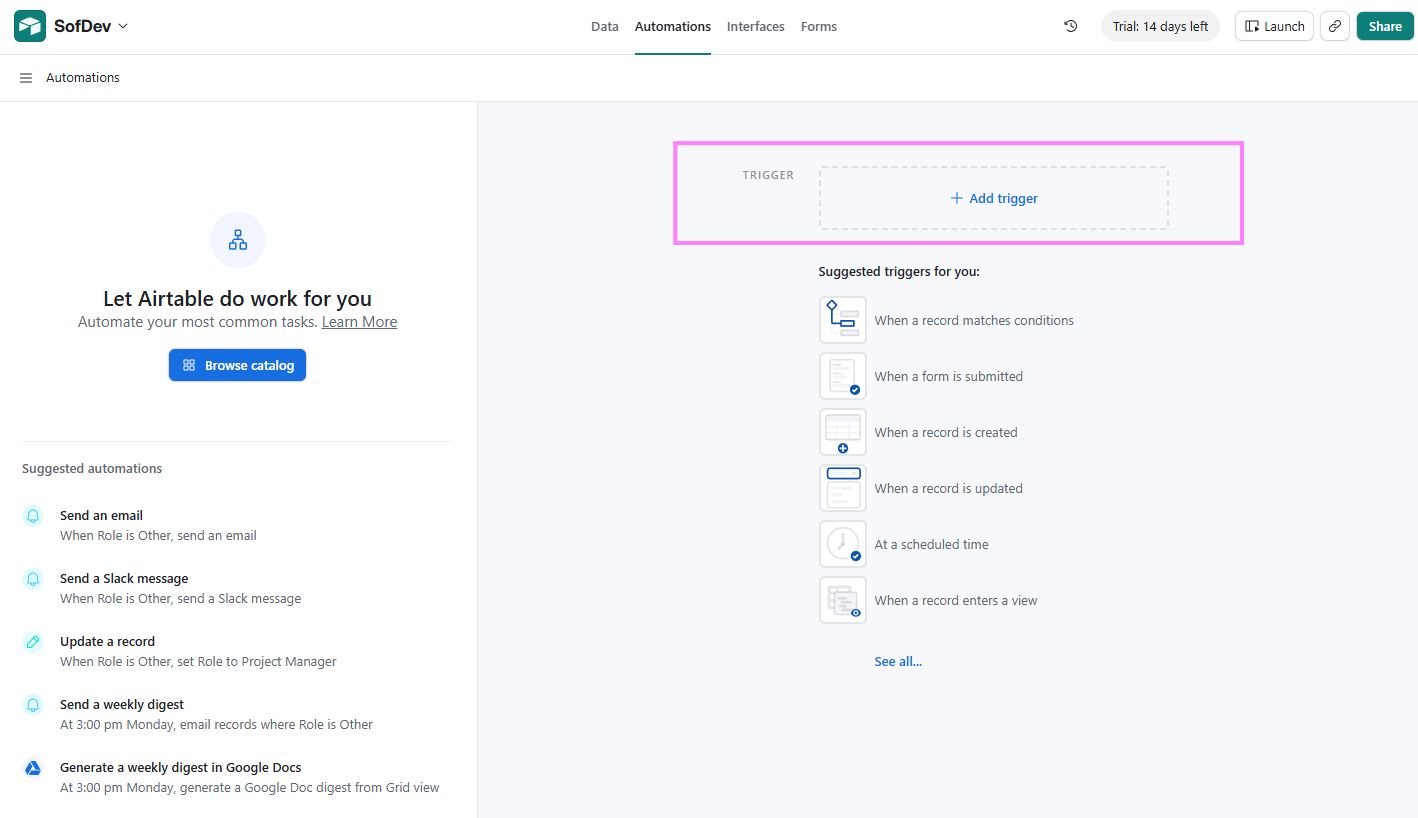Choose When a record enters a view
This screenshot has height=818, width=1418.
[x=956, y=601]
